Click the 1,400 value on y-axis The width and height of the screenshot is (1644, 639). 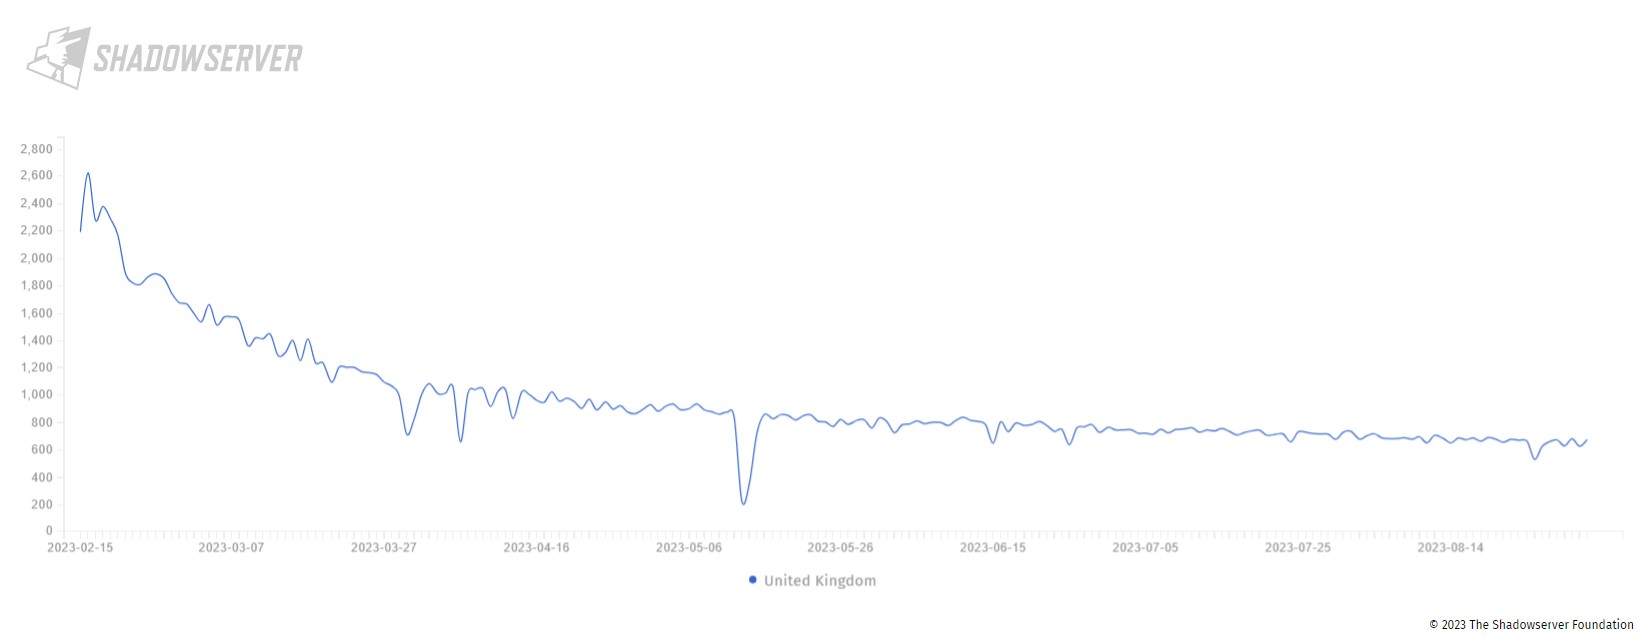pos(36,340)
